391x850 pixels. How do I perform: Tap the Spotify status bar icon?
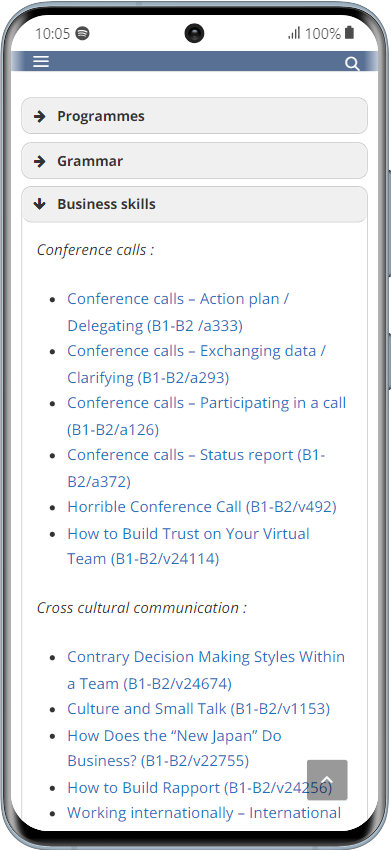[82, 34]
